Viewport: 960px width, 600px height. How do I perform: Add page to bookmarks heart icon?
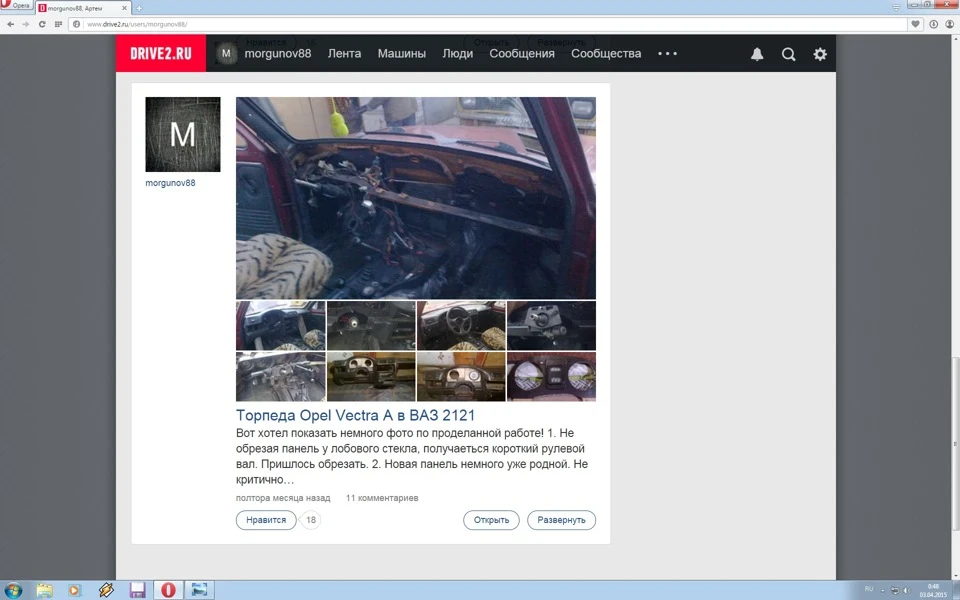[x=915, y=24]
